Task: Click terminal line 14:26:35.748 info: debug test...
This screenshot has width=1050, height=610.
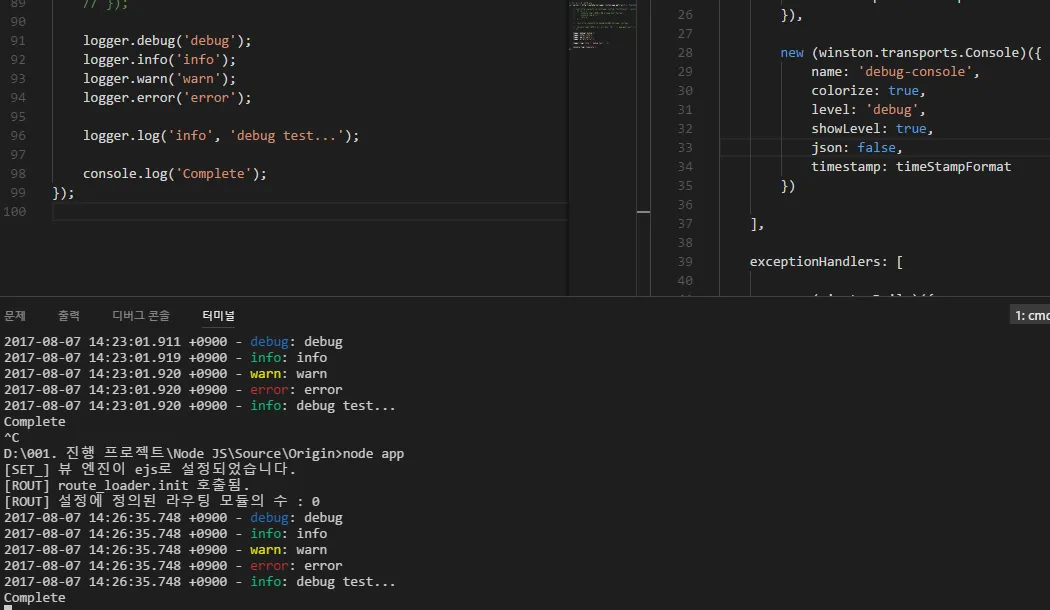Action: click(x=200, y=582)
